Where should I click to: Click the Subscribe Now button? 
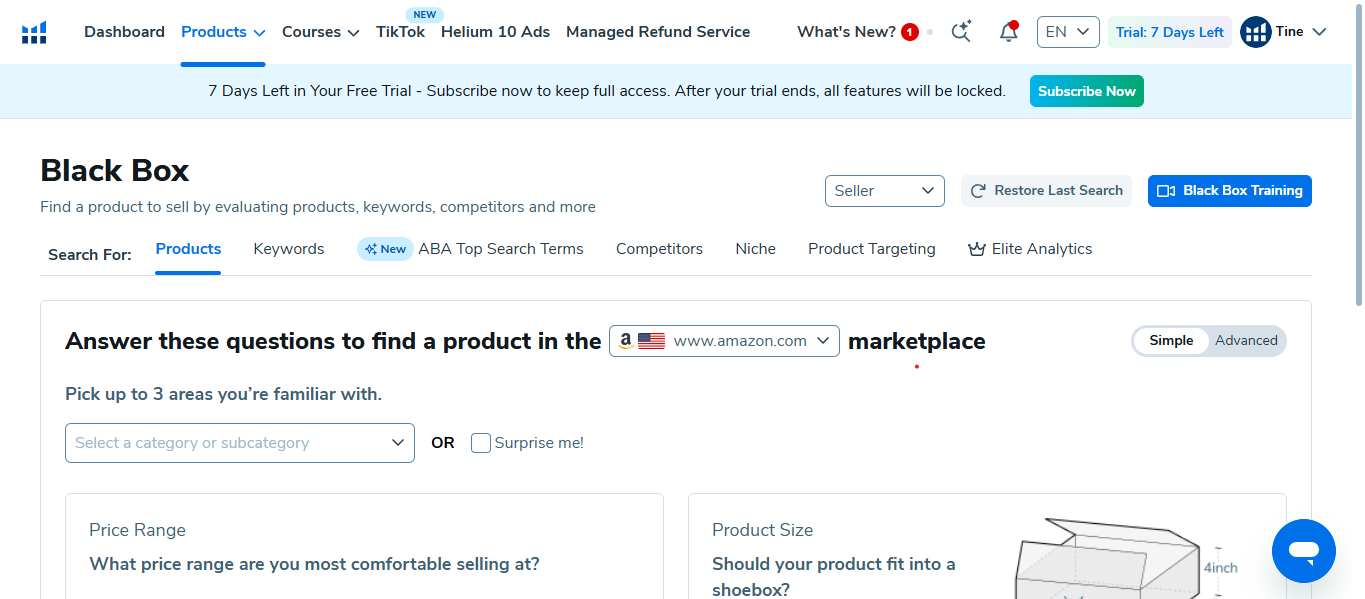coord(1087,91)
